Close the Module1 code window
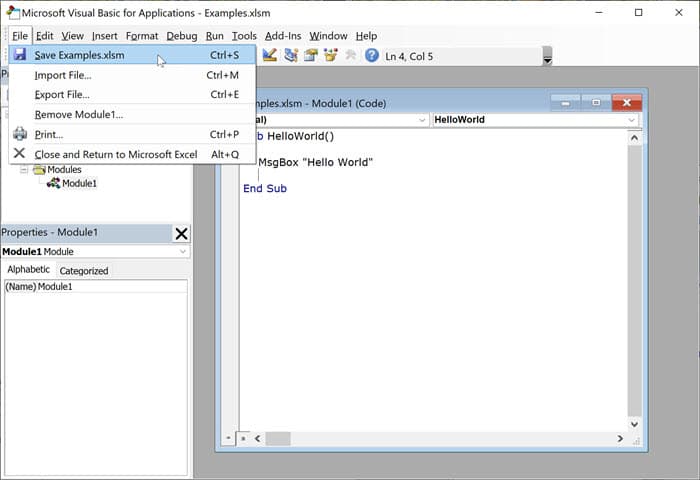 627,103
